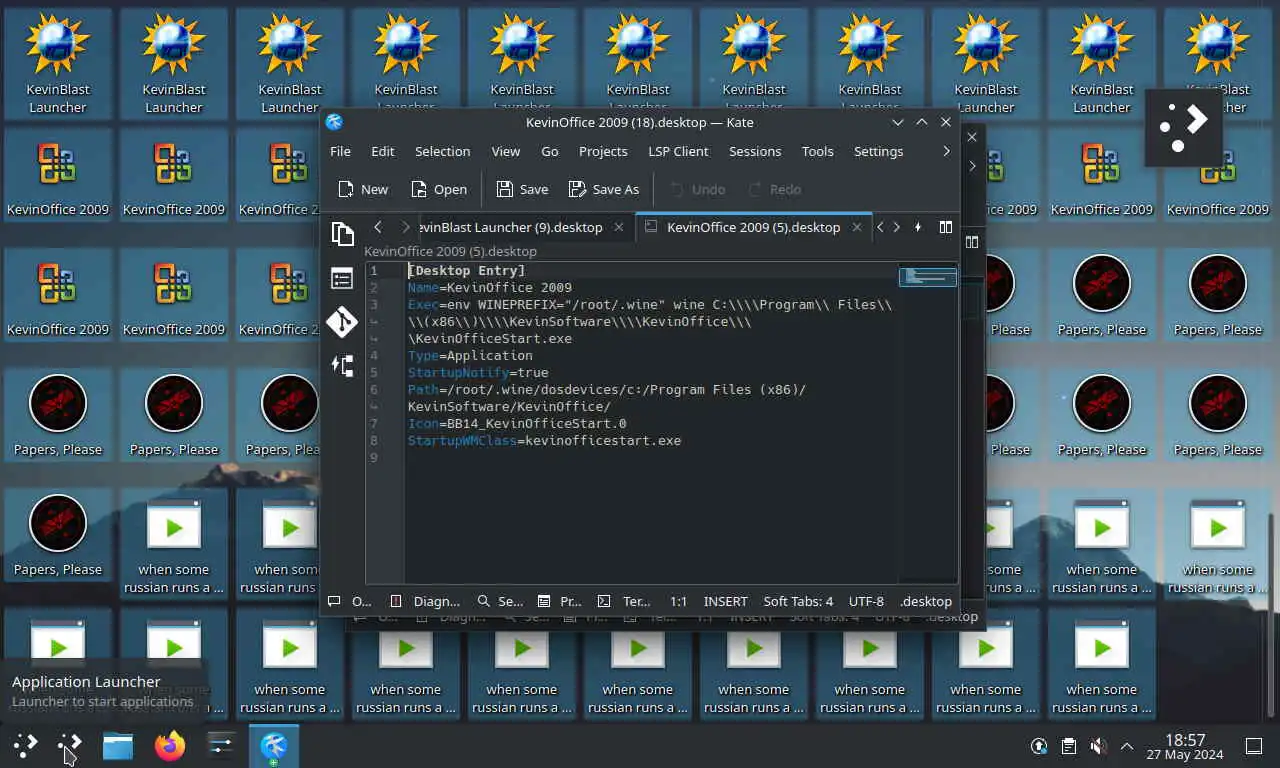Open the Settings menu
This screenshot has height=768, width=1280.
pyautogui.click(x=878, y=151)
